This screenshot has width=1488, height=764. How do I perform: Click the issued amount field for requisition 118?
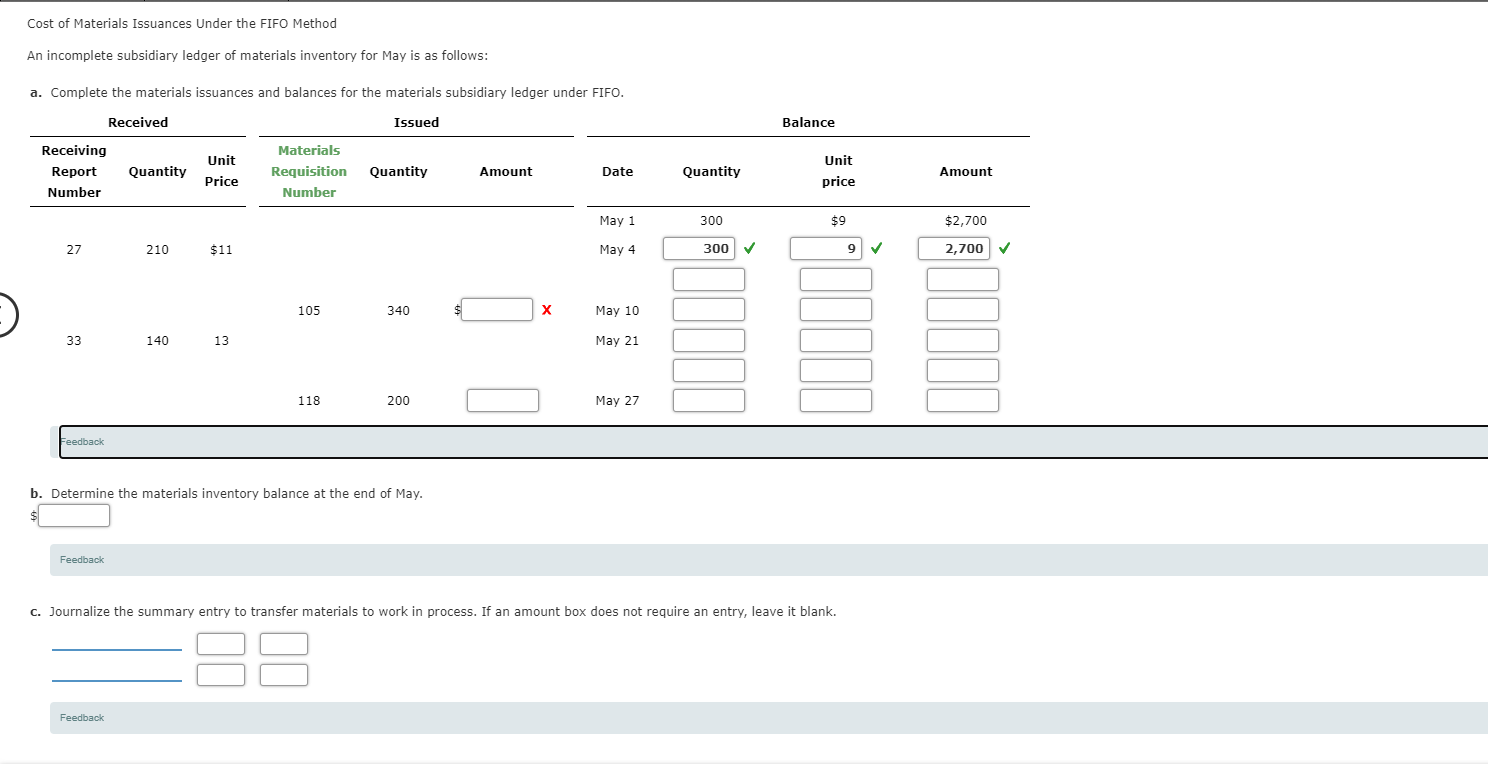503,400
